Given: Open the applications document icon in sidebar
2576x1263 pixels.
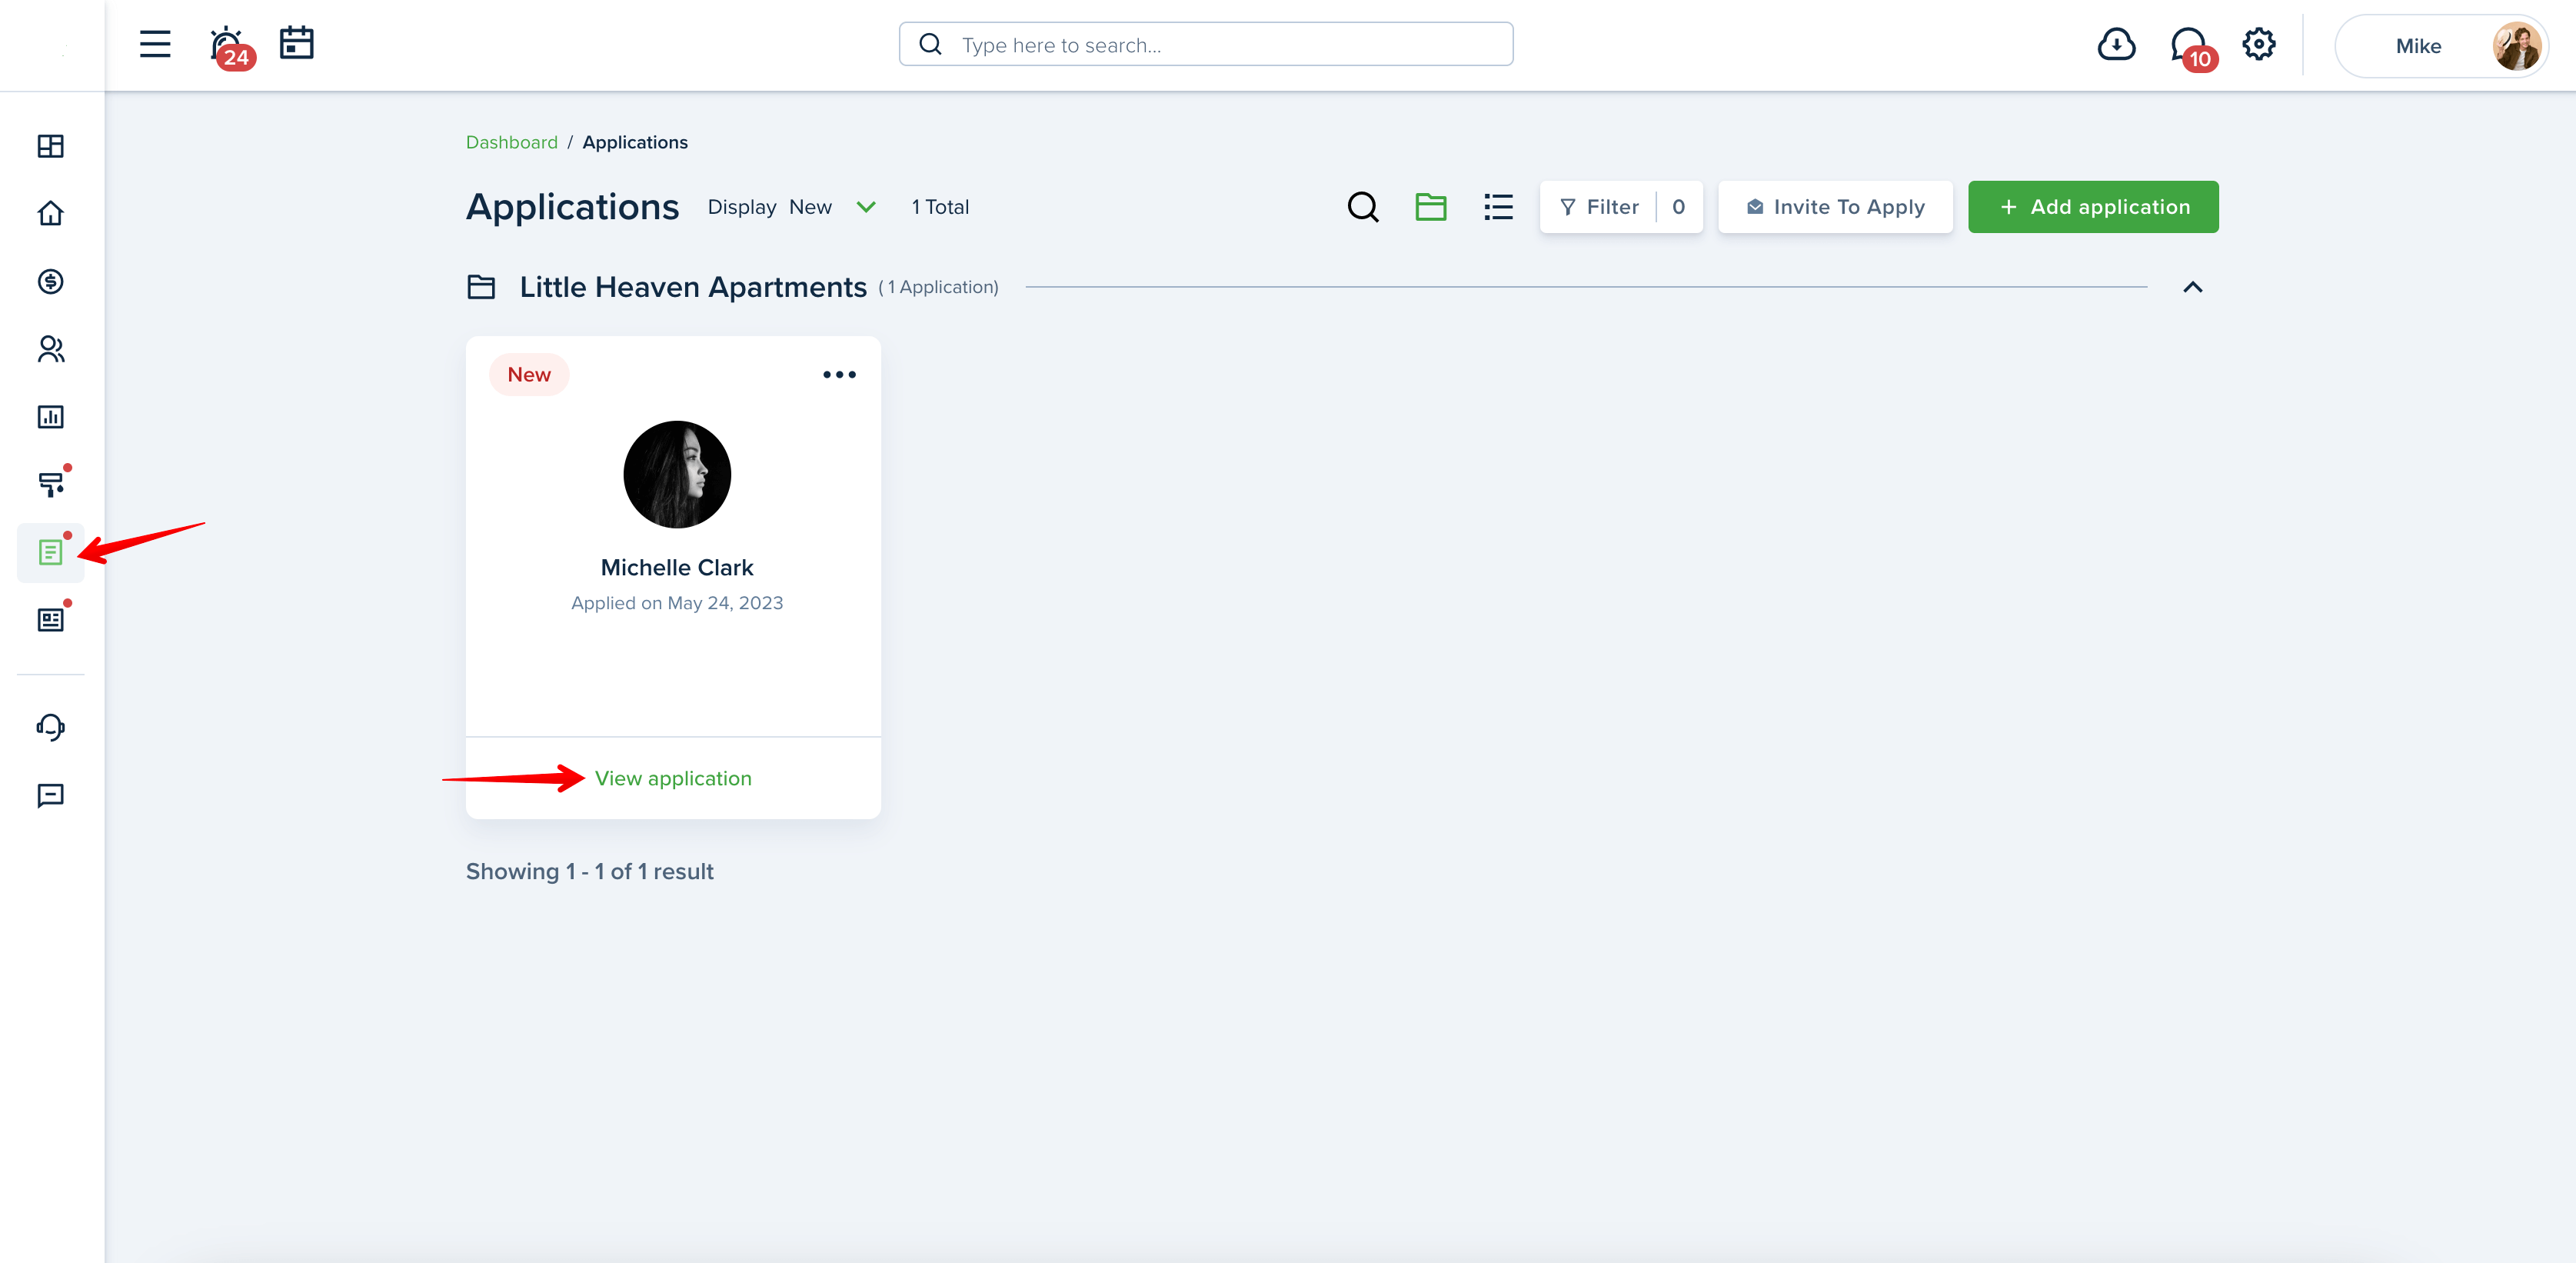Looking at the screenshot, I should pyautogui.click(x=51, y=552).
